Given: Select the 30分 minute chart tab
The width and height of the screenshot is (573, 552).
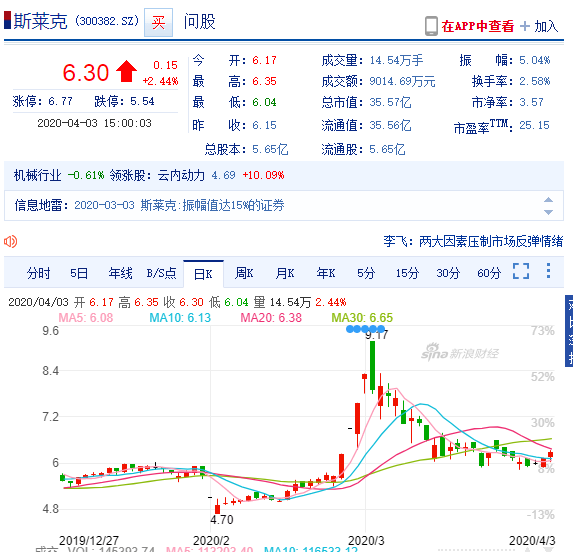Looking at the screenshot, I should (x=448, y=273).
